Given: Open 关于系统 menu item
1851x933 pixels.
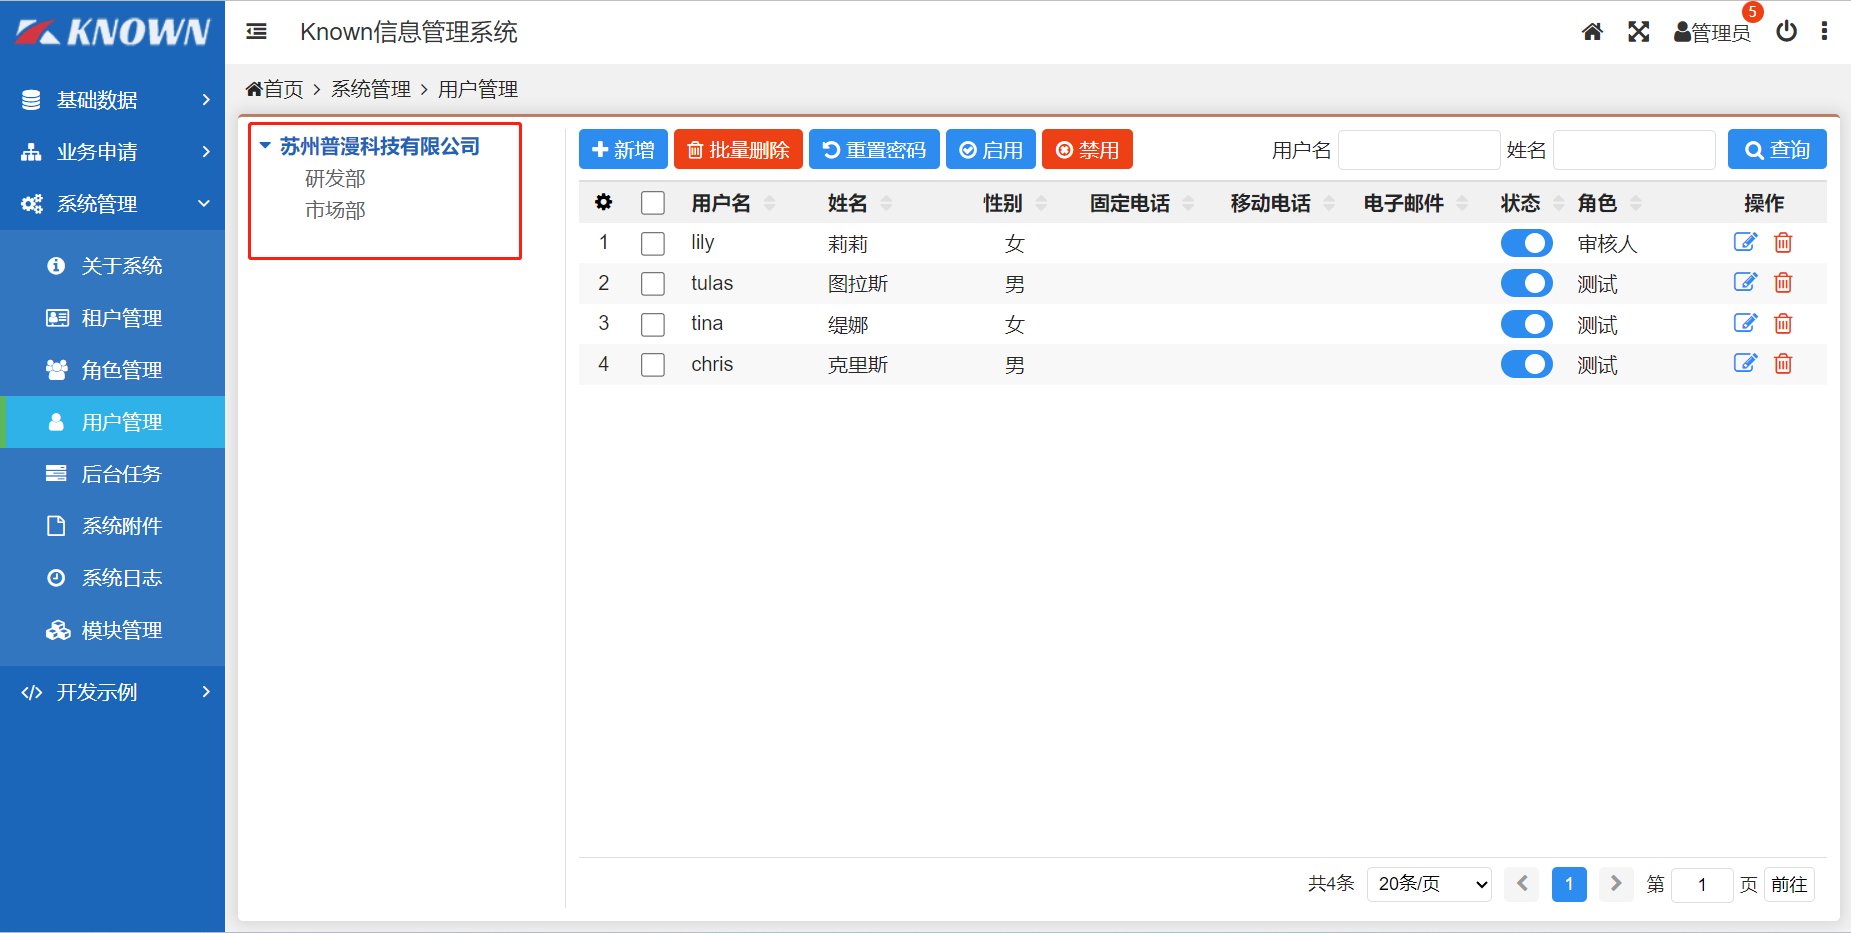Looking at the screenshot, I should coord(112,266).
